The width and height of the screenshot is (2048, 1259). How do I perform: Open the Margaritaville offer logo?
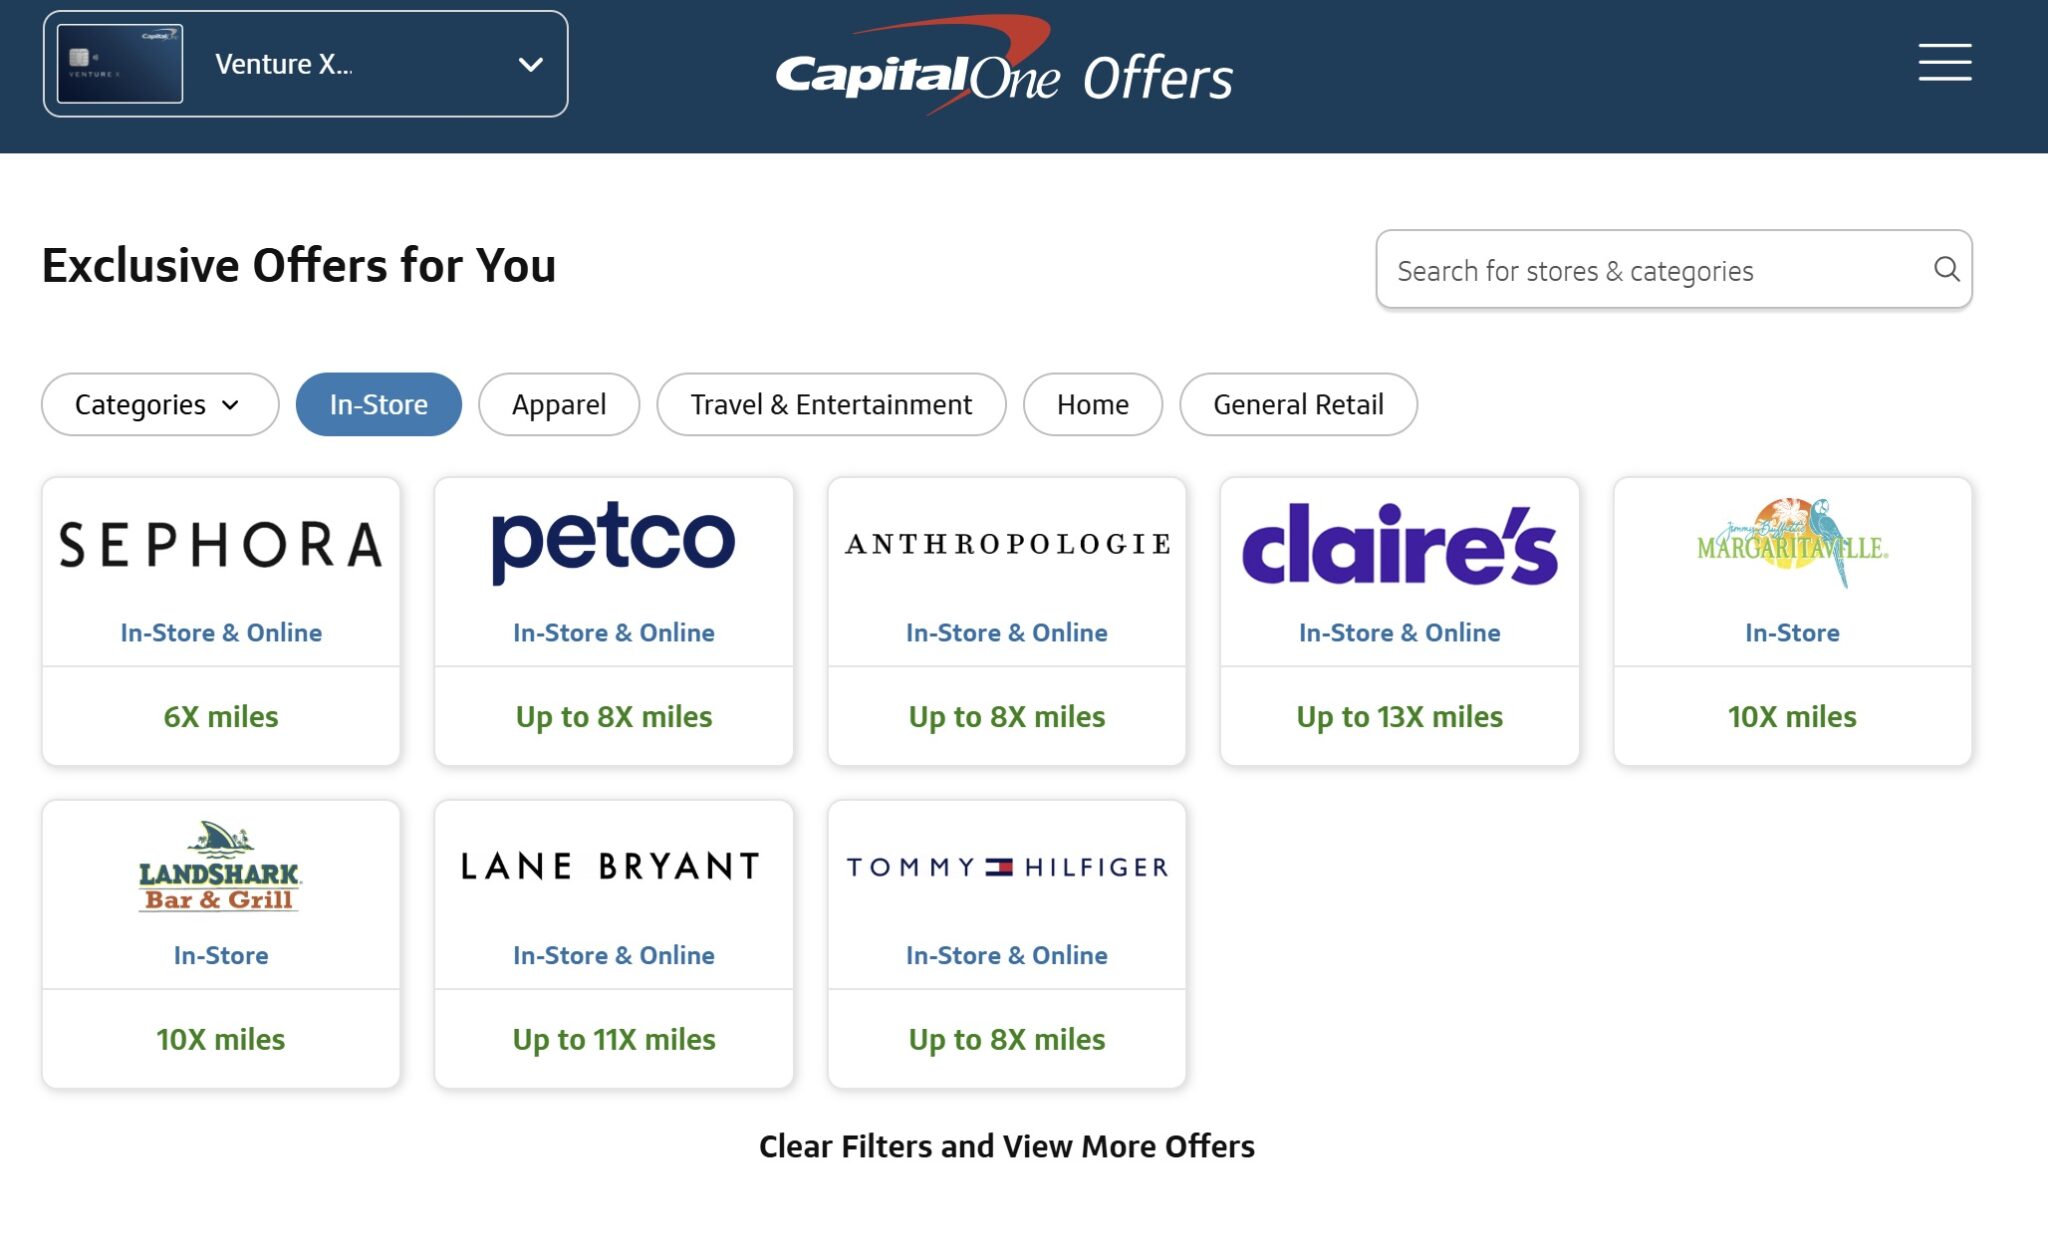click(x=1792, y=543)
